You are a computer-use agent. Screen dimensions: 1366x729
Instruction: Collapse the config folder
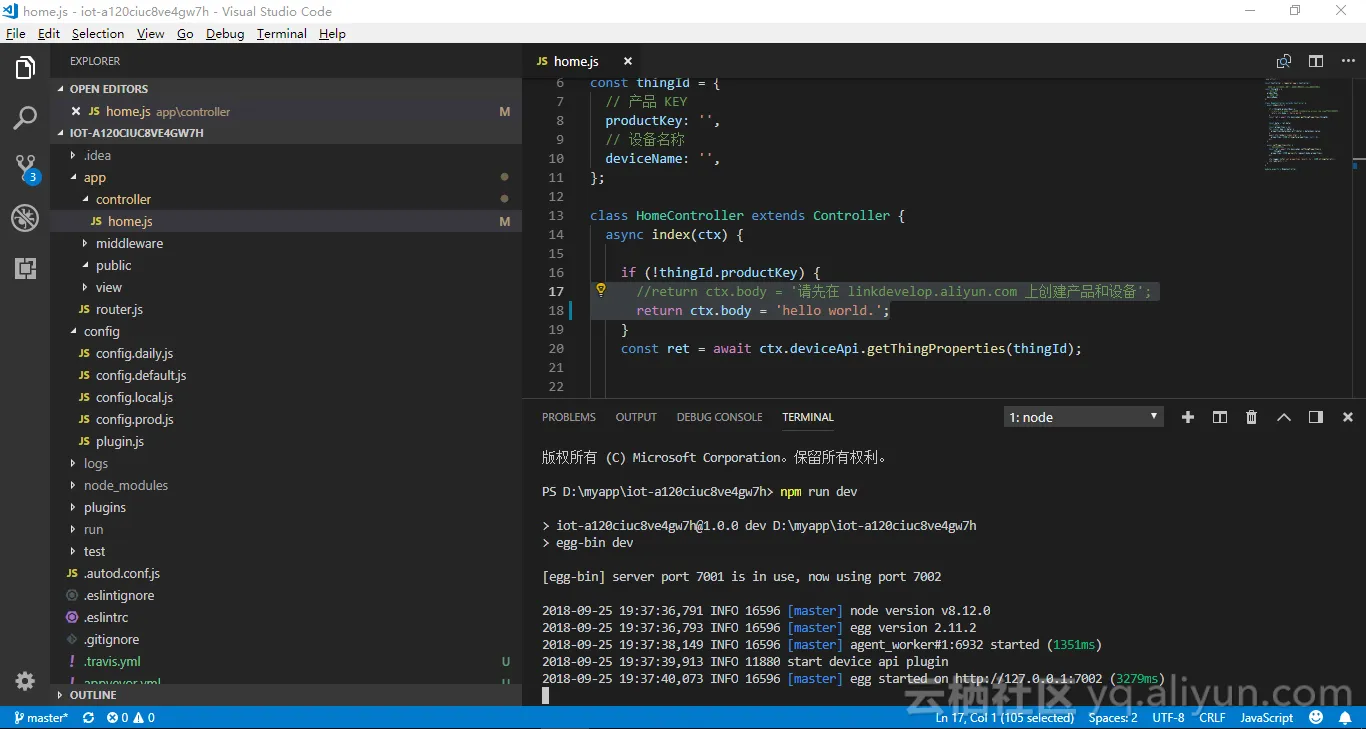286,331
